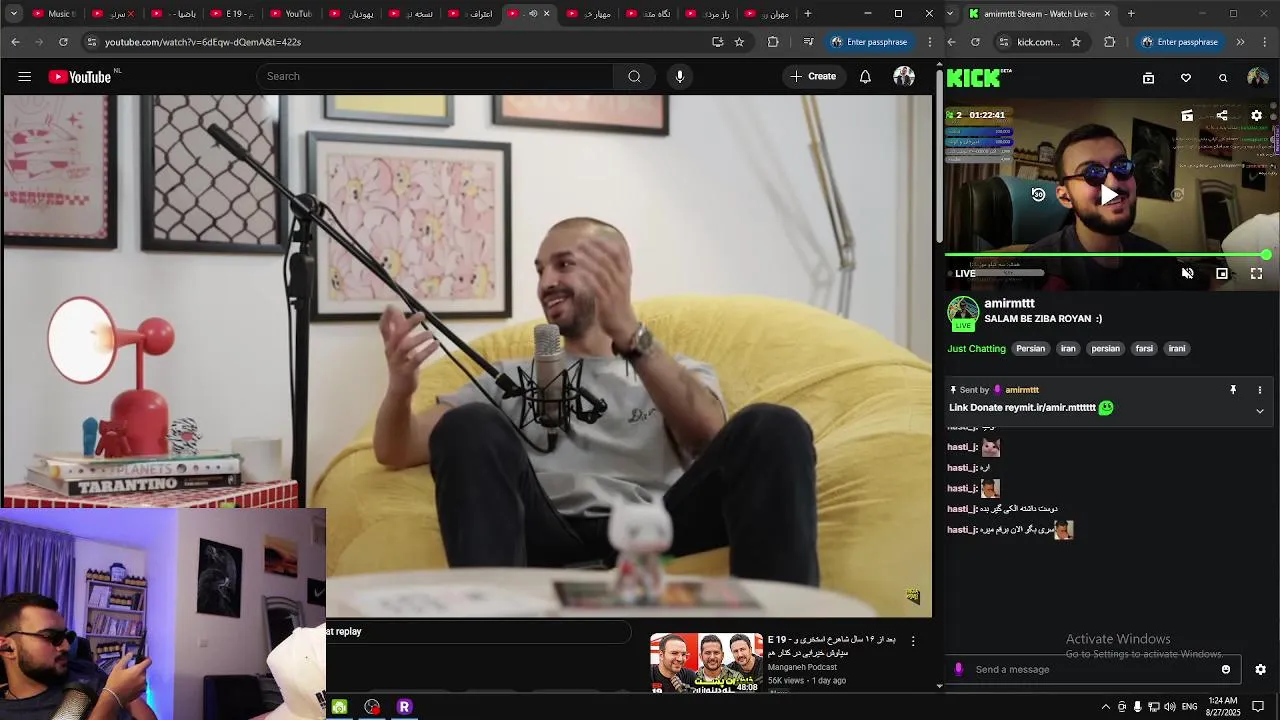Open pinned message three-dot options
The height and width of the screenshot is (720, 1280).
pyautogui.click(x=1259, y=390)
